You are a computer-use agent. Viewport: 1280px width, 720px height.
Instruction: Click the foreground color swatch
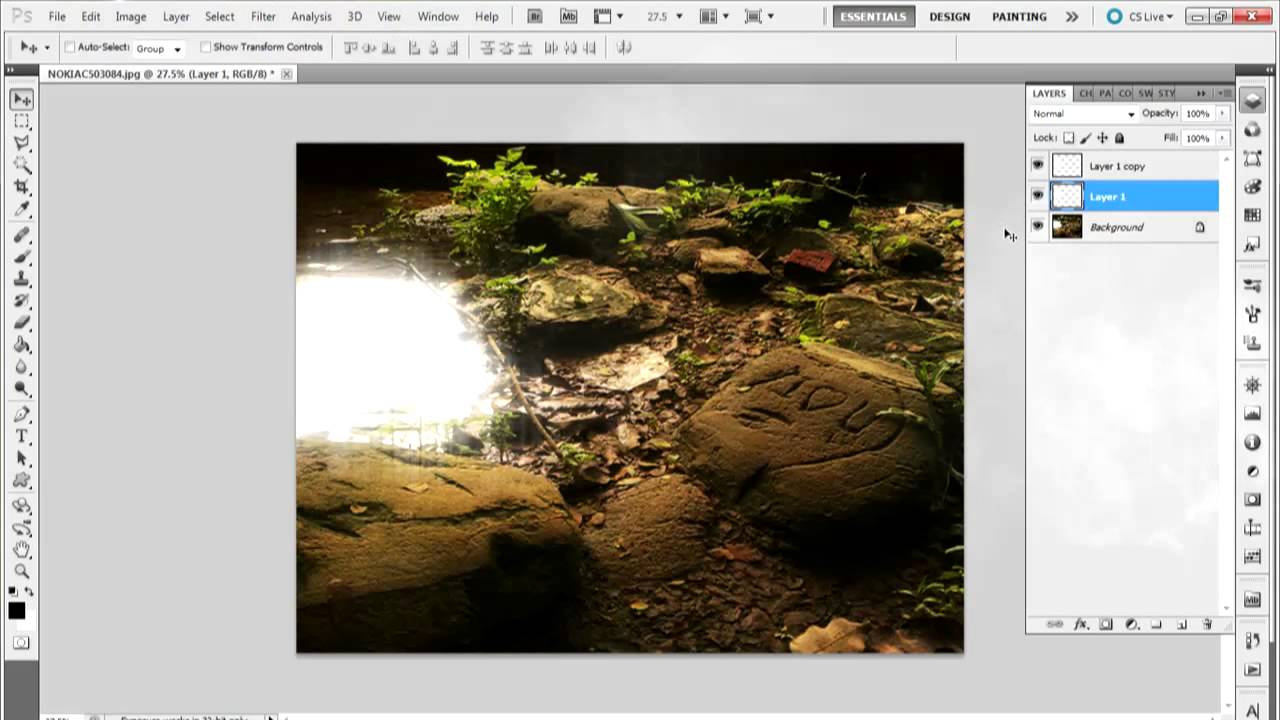tap(17, 611)
